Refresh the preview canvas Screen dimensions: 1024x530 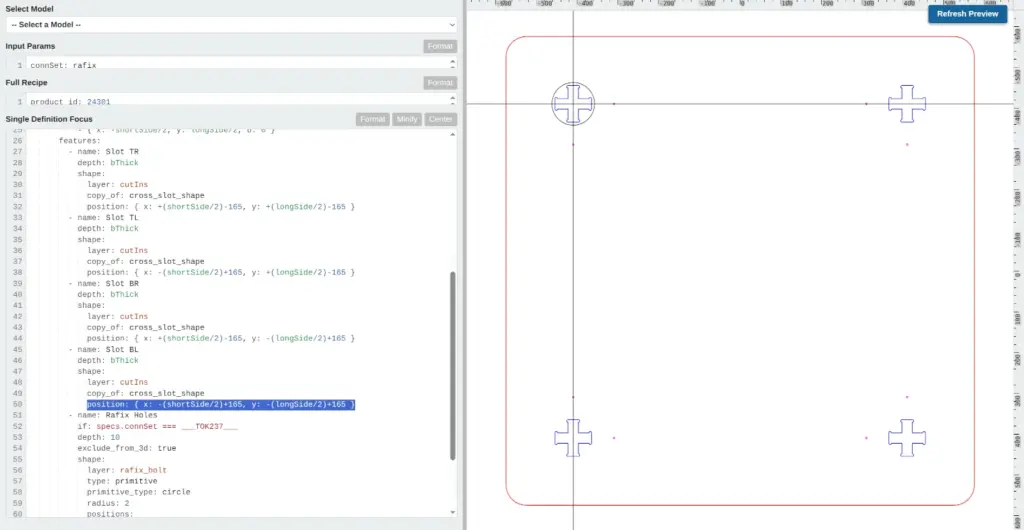pos(967,14)
